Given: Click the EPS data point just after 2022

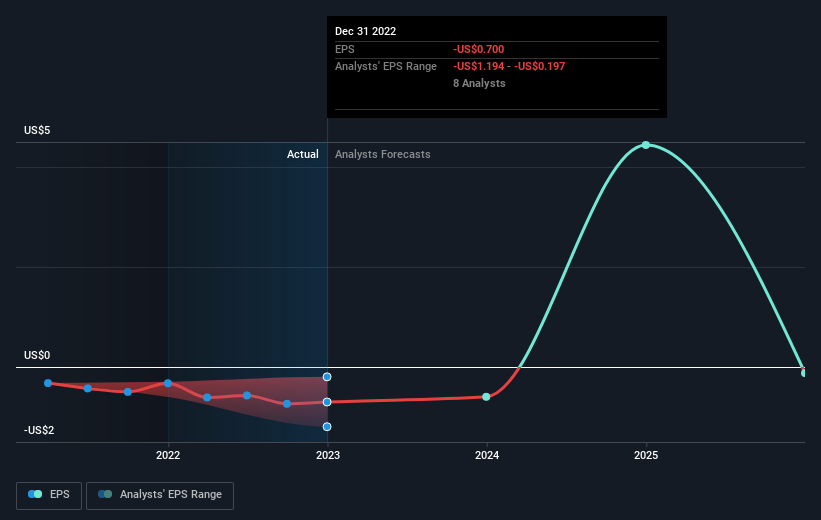Looking at the screenshot, I should (x=207, y=397).
